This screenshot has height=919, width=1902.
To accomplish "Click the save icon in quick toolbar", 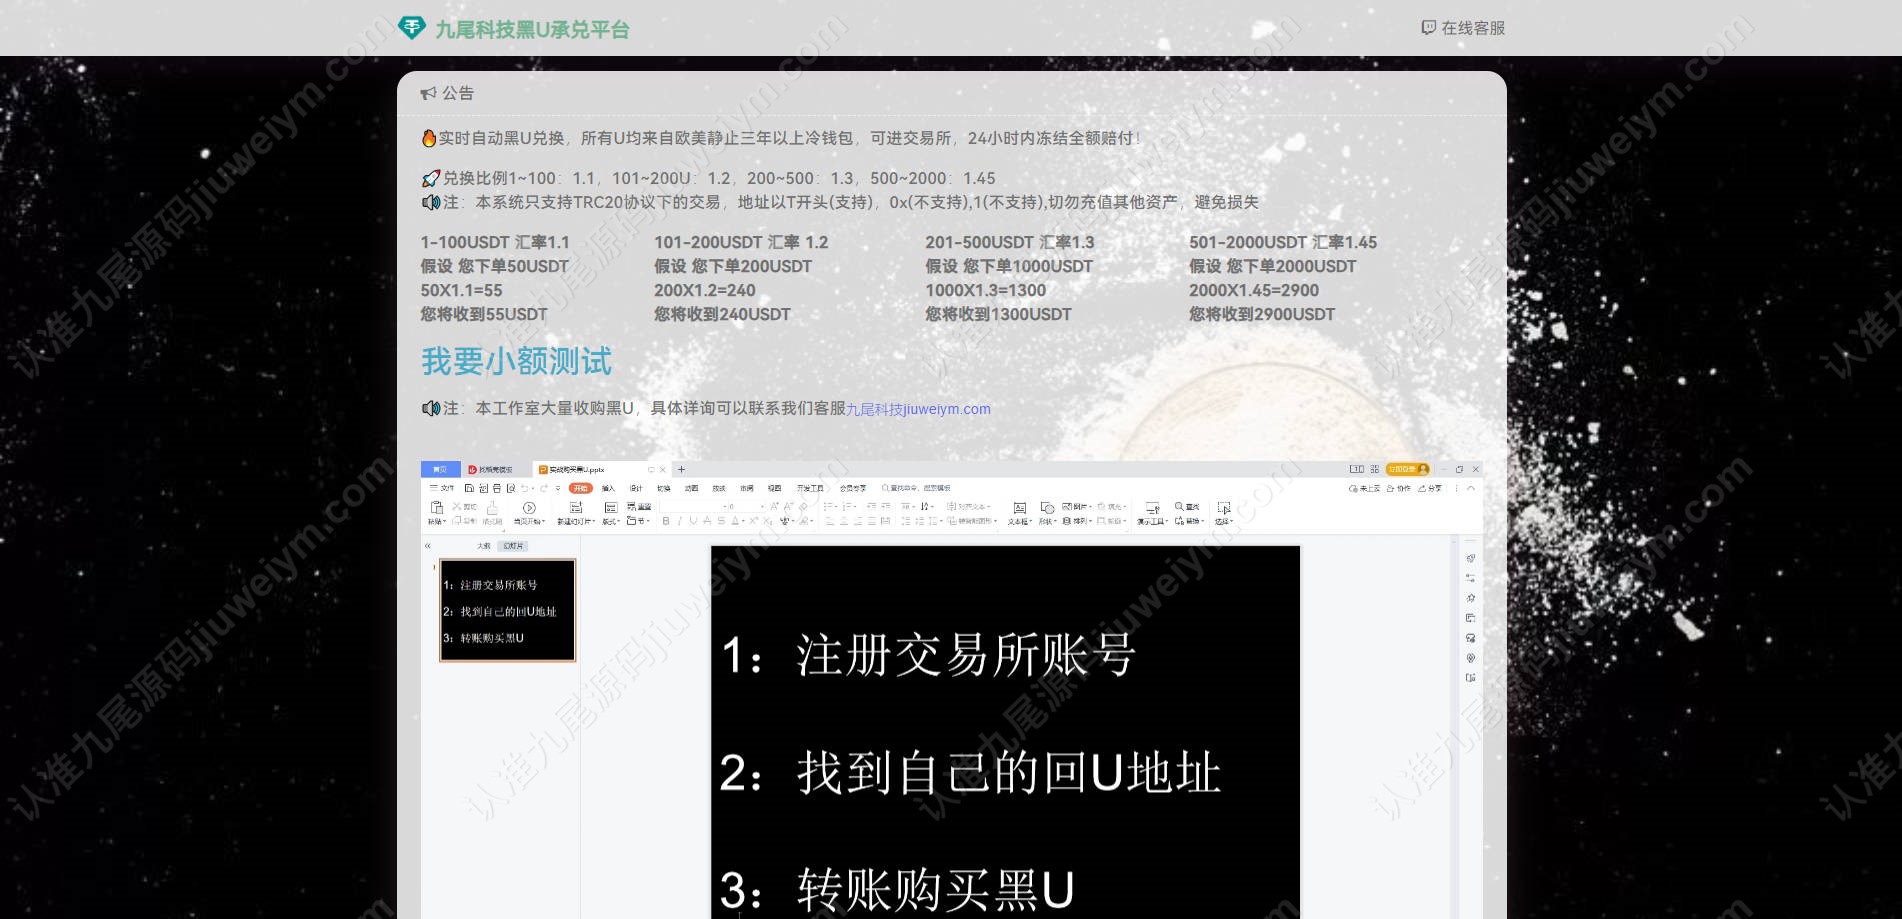I will tap(469, 488).
